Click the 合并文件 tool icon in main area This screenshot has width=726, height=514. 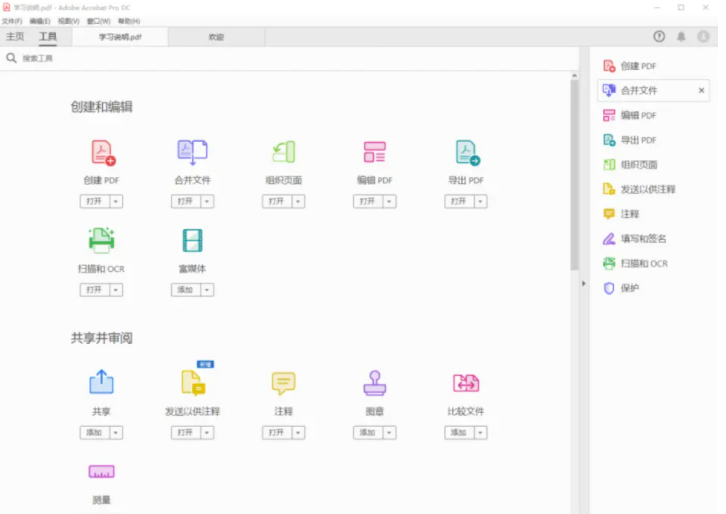(x=193, y=152)
